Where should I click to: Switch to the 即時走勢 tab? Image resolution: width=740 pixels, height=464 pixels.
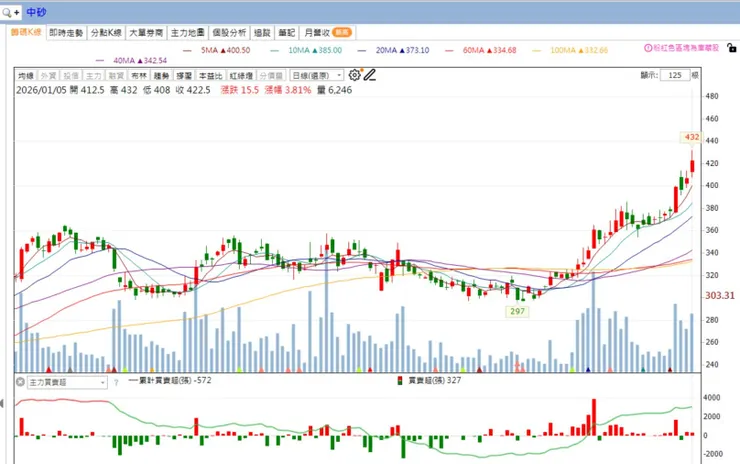(x=66, y=33)
